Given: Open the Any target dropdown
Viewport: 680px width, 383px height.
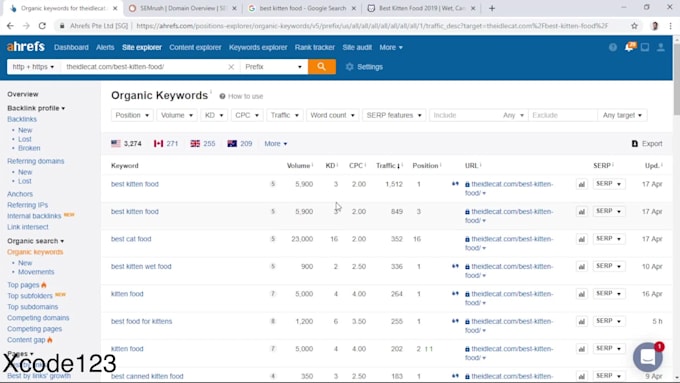Looking at the screenshot, I should (x=622, y=115).
